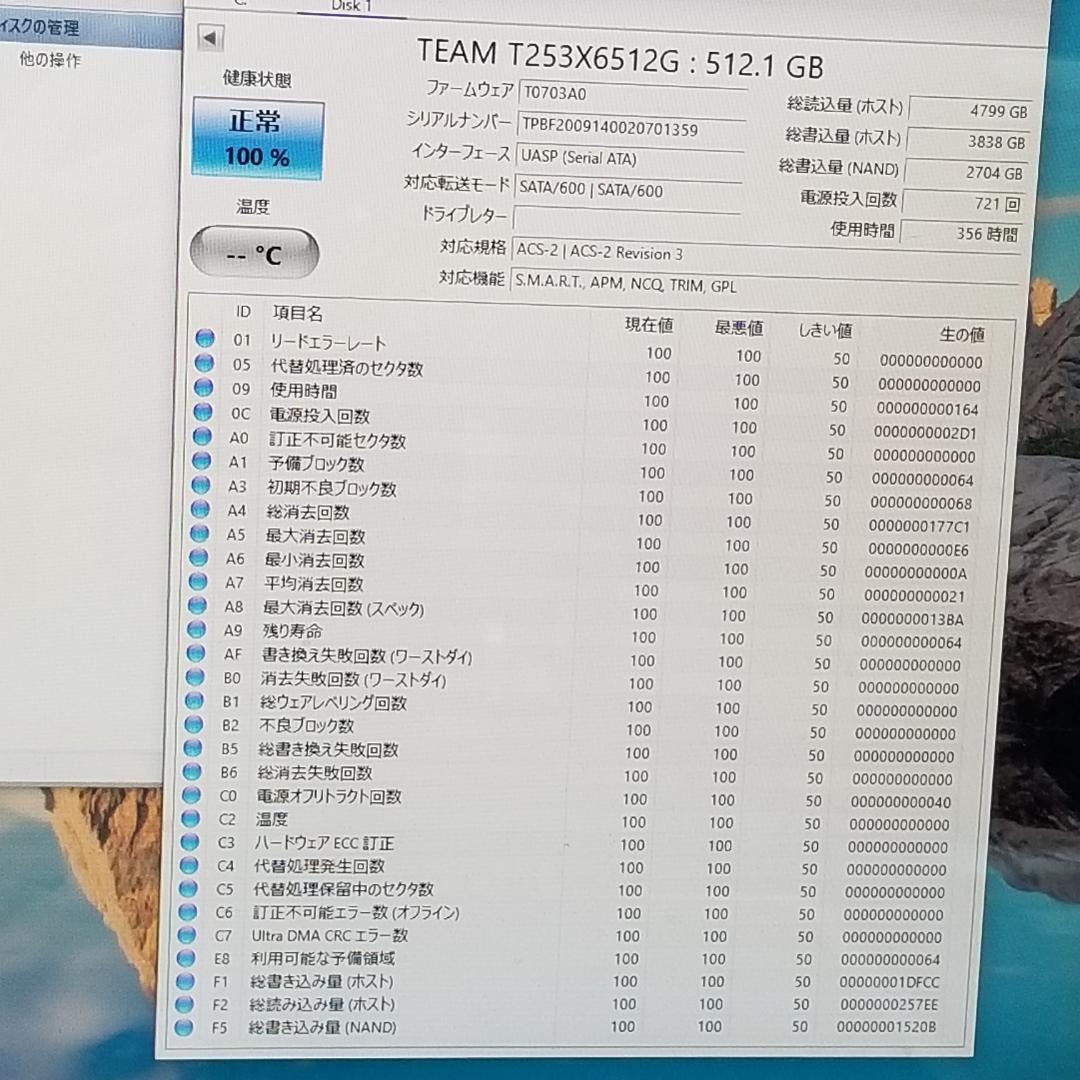Click raw value 0000000257EE in the F2 row
This screenshot has width=1080, height=1080.
[889, 1005]
